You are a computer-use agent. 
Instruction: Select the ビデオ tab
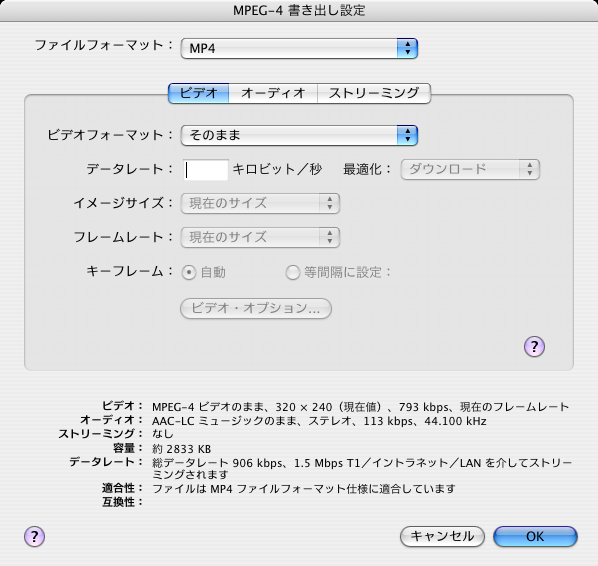(x=199, y=93)
